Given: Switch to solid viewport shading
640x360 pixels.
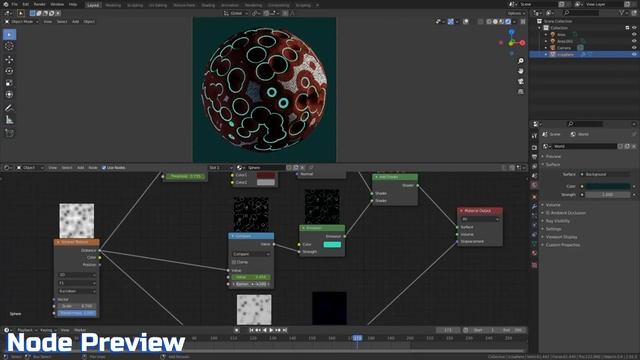Looking at the screenshot, I should click(495, 22).
